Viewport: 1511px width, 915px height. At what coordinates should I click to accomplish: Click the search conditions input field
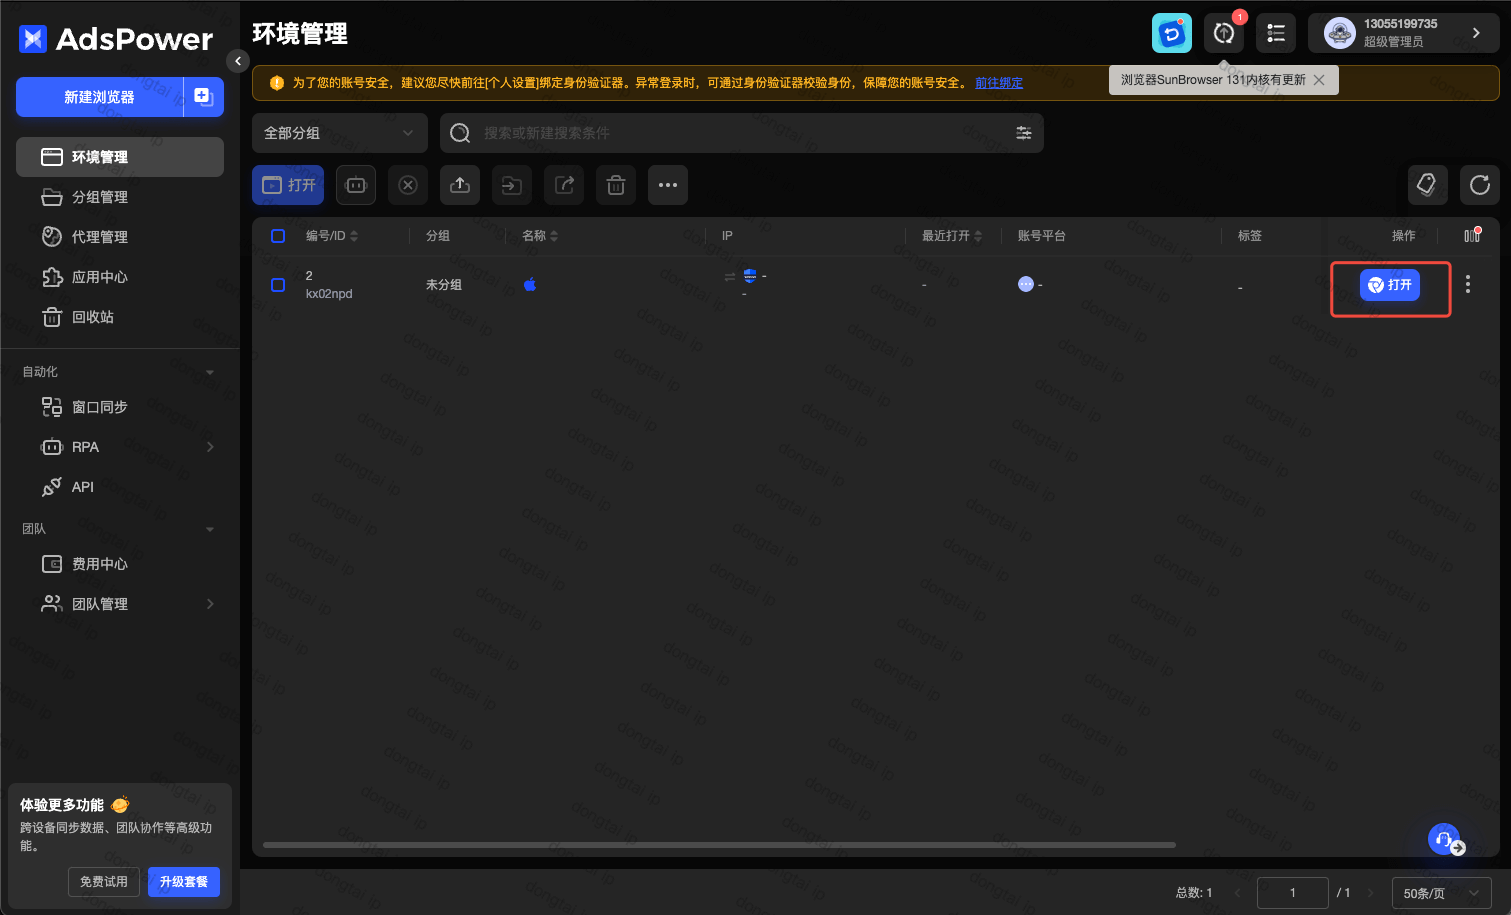740,133
